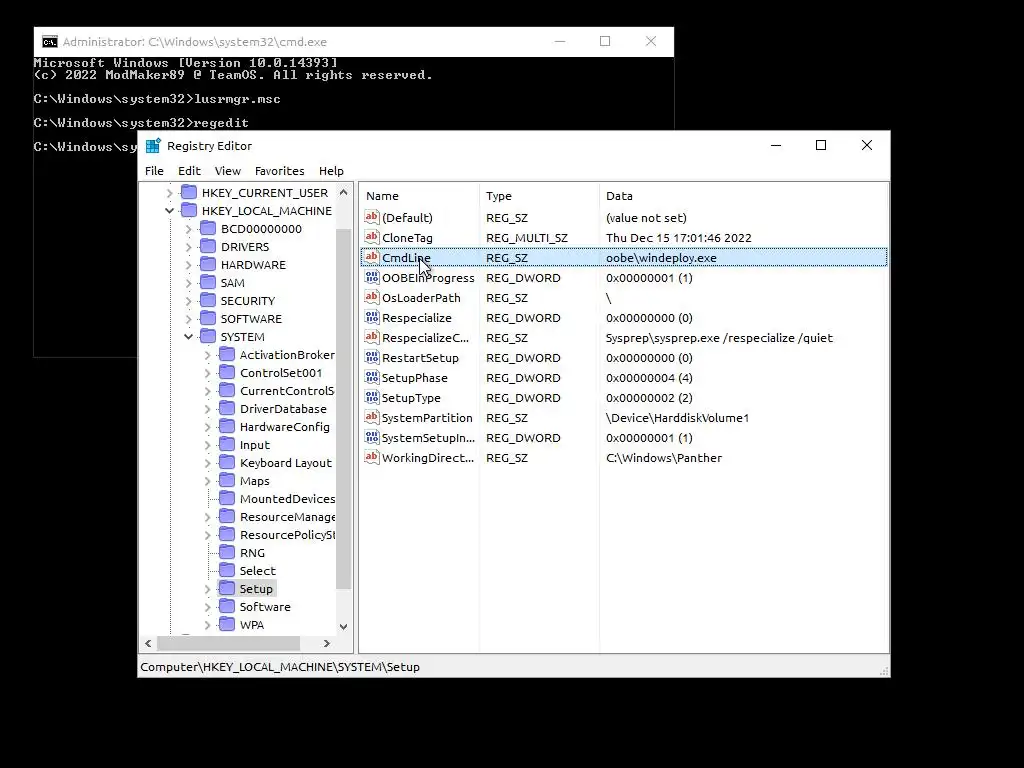Click the CmdLine string value icon
Image resolution: width=1024 pixels, height=768 pixels.
click(372, 257)
